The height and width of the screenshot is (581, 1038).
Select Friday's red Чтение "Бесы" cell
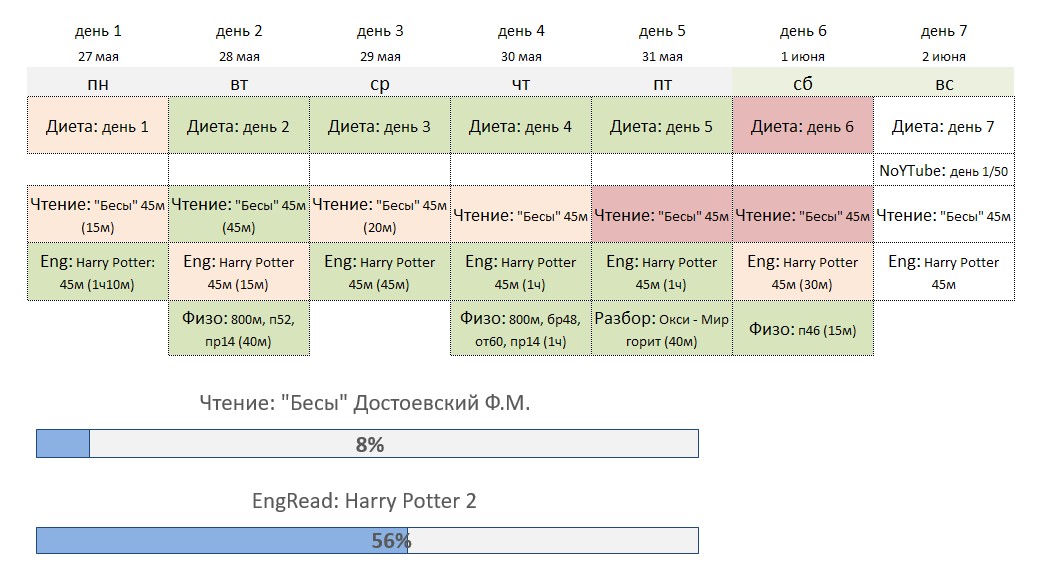coord(662,215)
